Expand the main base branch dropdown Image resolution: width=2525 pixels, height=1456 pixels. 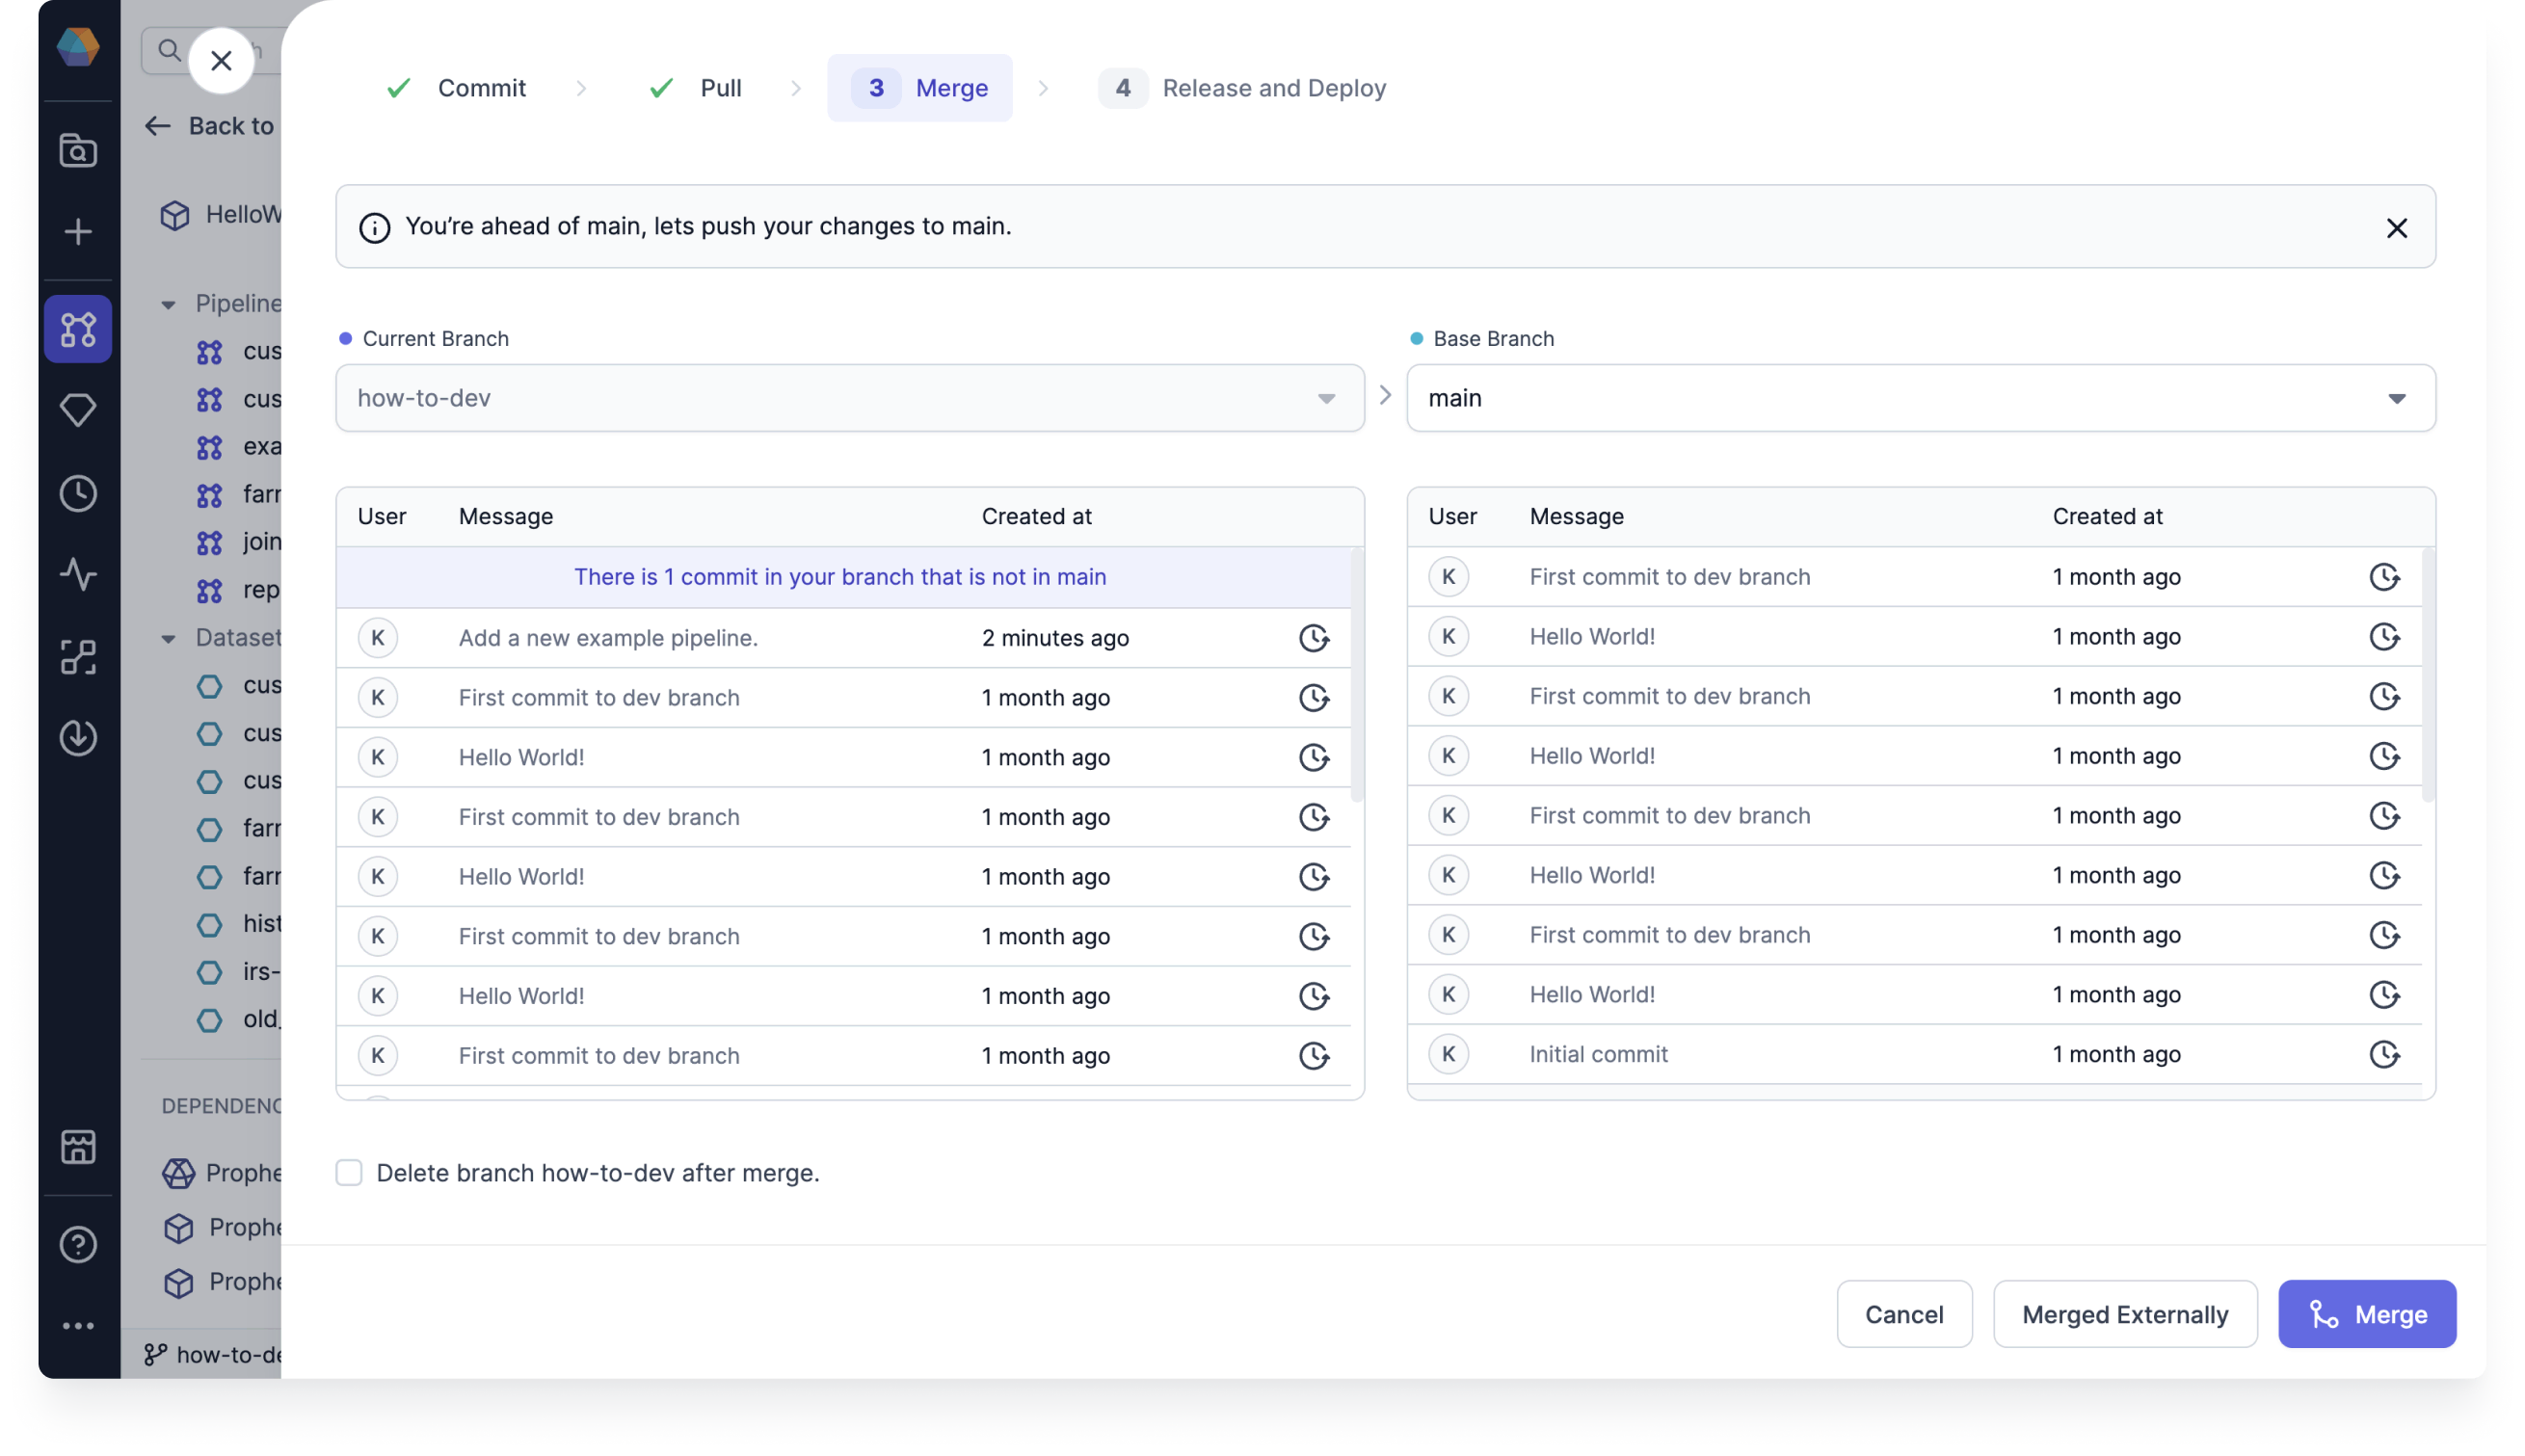pos(2399,397)
